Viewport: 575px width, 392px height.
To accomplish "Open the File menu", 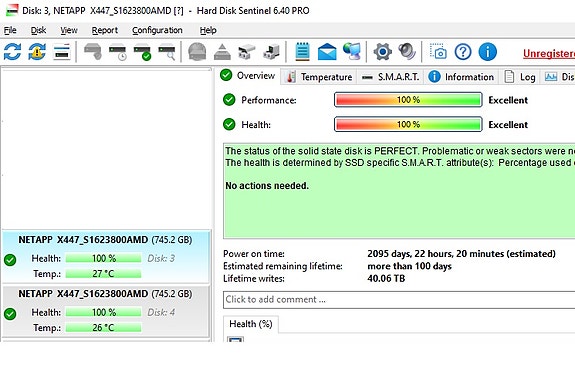I will 10,30.
